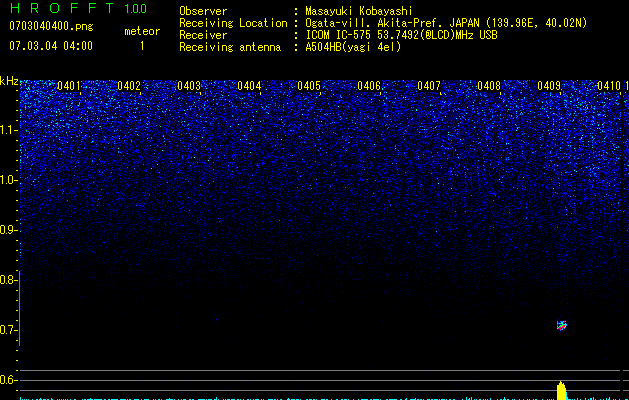Click the kHz axis unit label
The height and width of the screenshot is (400, 629).
coord(9,81)
